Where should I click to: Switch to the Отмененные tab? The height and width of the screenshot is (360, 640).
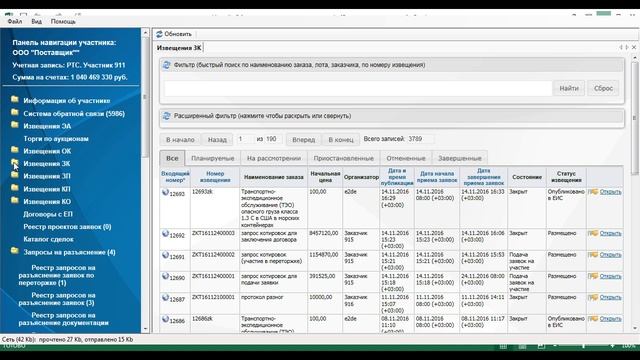pyautogui.click(x=406, y=158)
